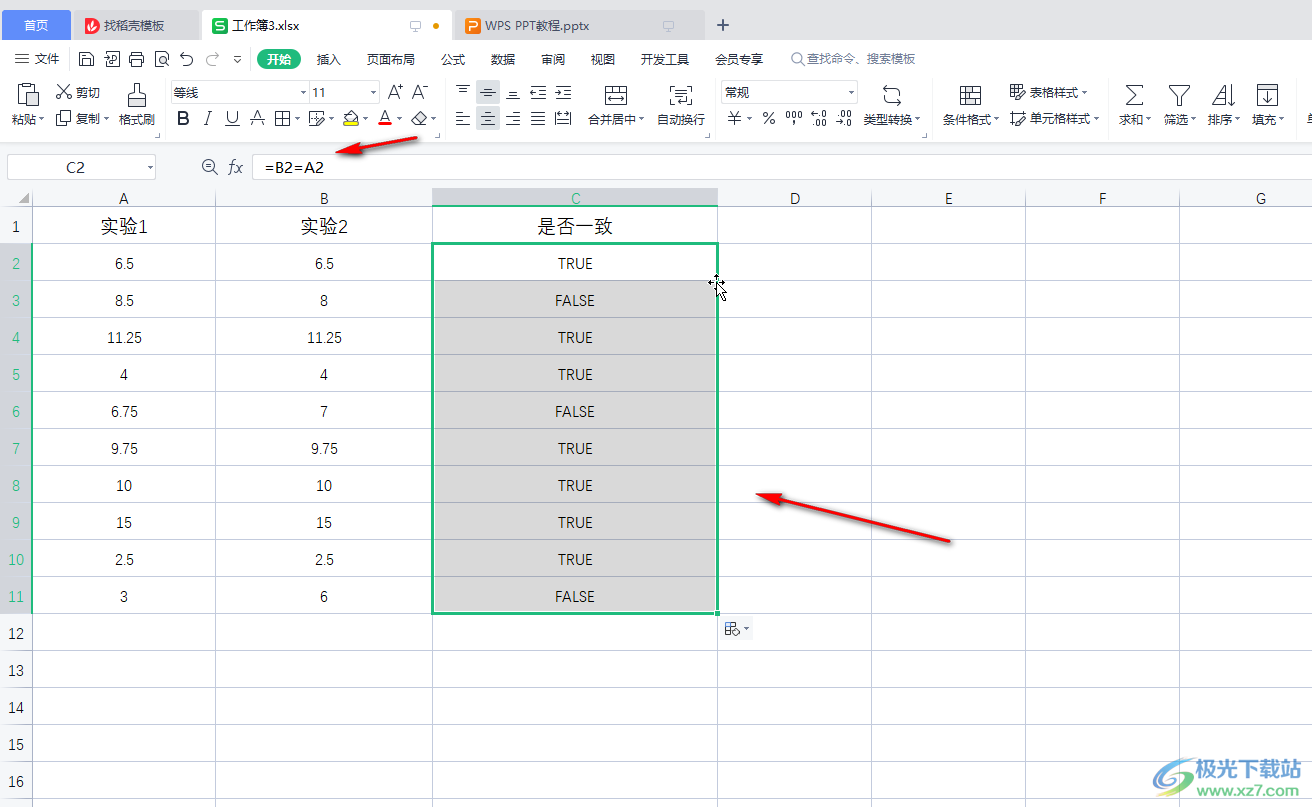1312x807 pixels.
Task: Click the 求和 sum button
Action: click(x=1134, y=105)
